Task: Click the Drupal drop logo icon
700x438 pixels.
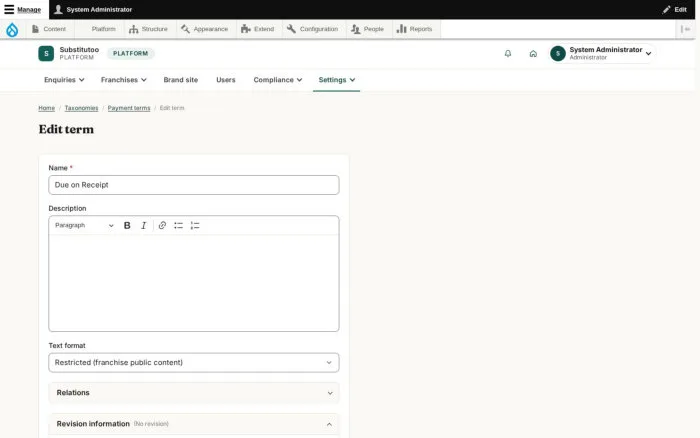Action: tap(12, 29)
